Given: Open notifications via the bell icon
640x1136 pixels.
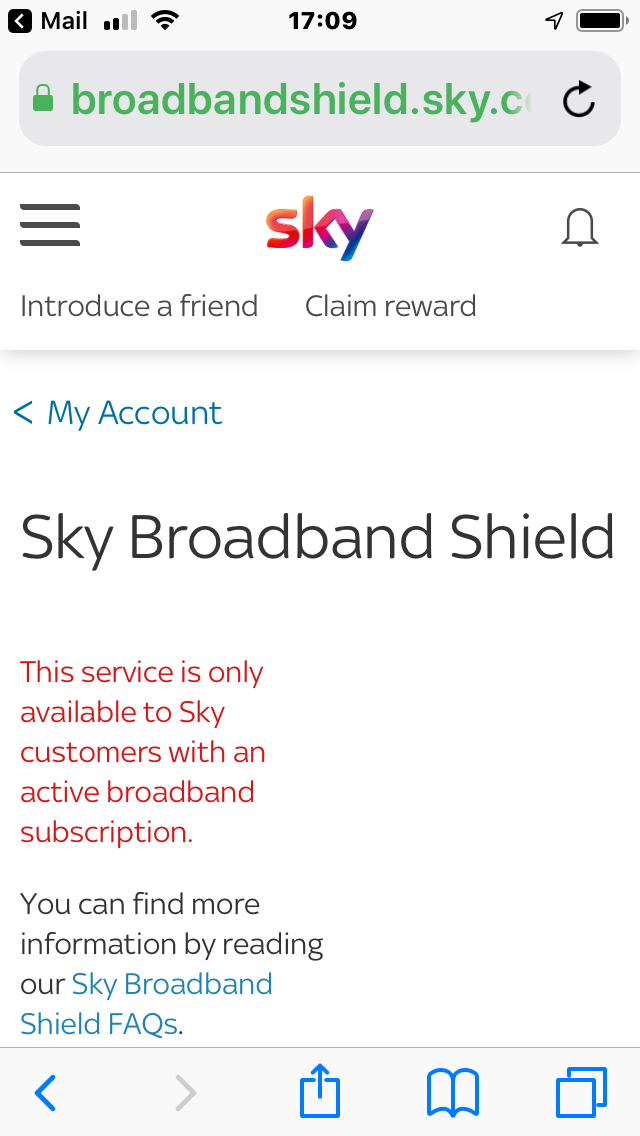Looking at the screenshot, I should [x=580, y=227].
